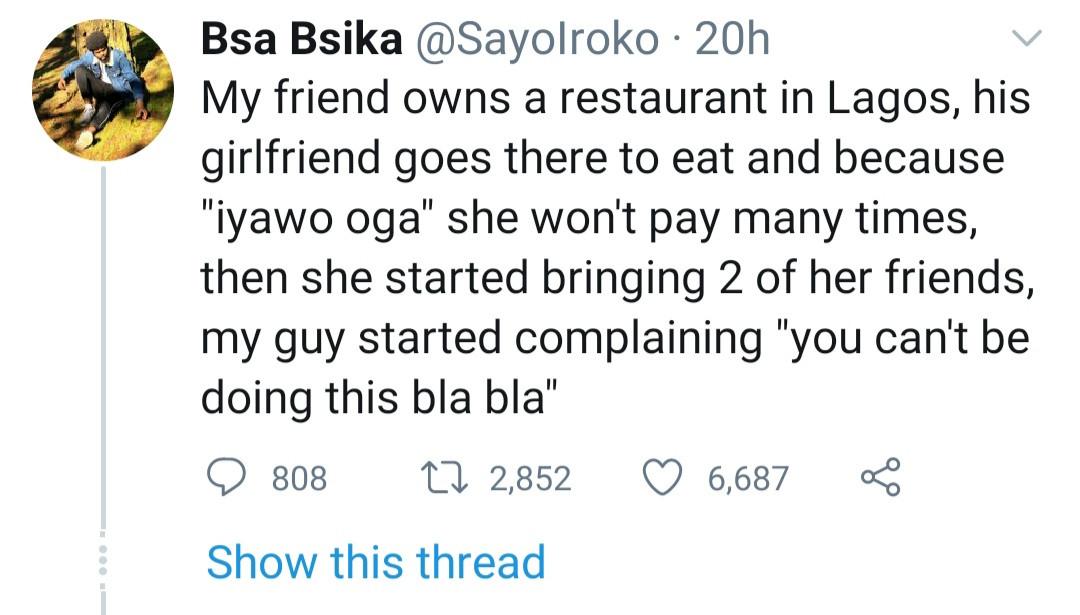Click the 20h timestamp
Screen dimensions: 1080x615
coord(731,40)
